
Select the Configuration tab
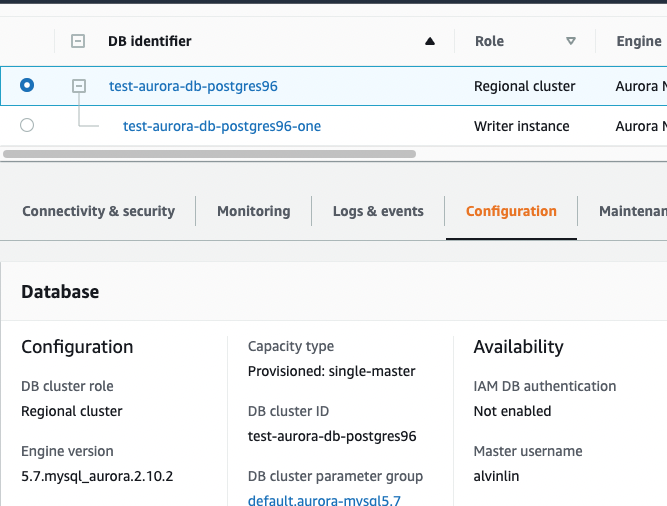tap(511, 211)
